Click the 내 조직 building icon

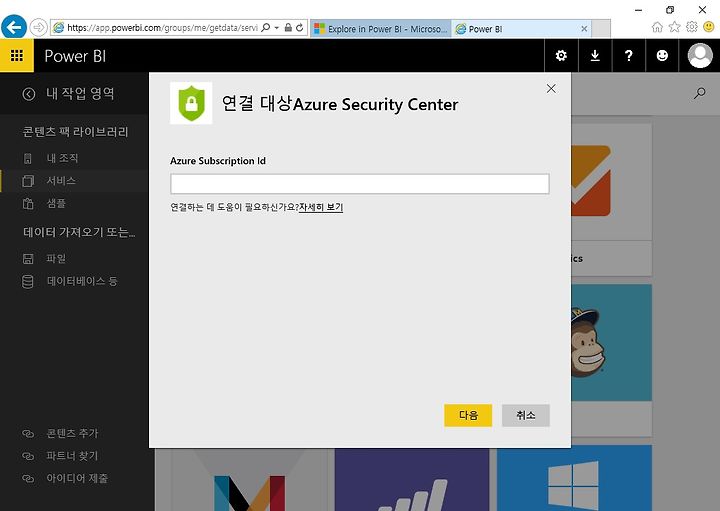point(28,159)
